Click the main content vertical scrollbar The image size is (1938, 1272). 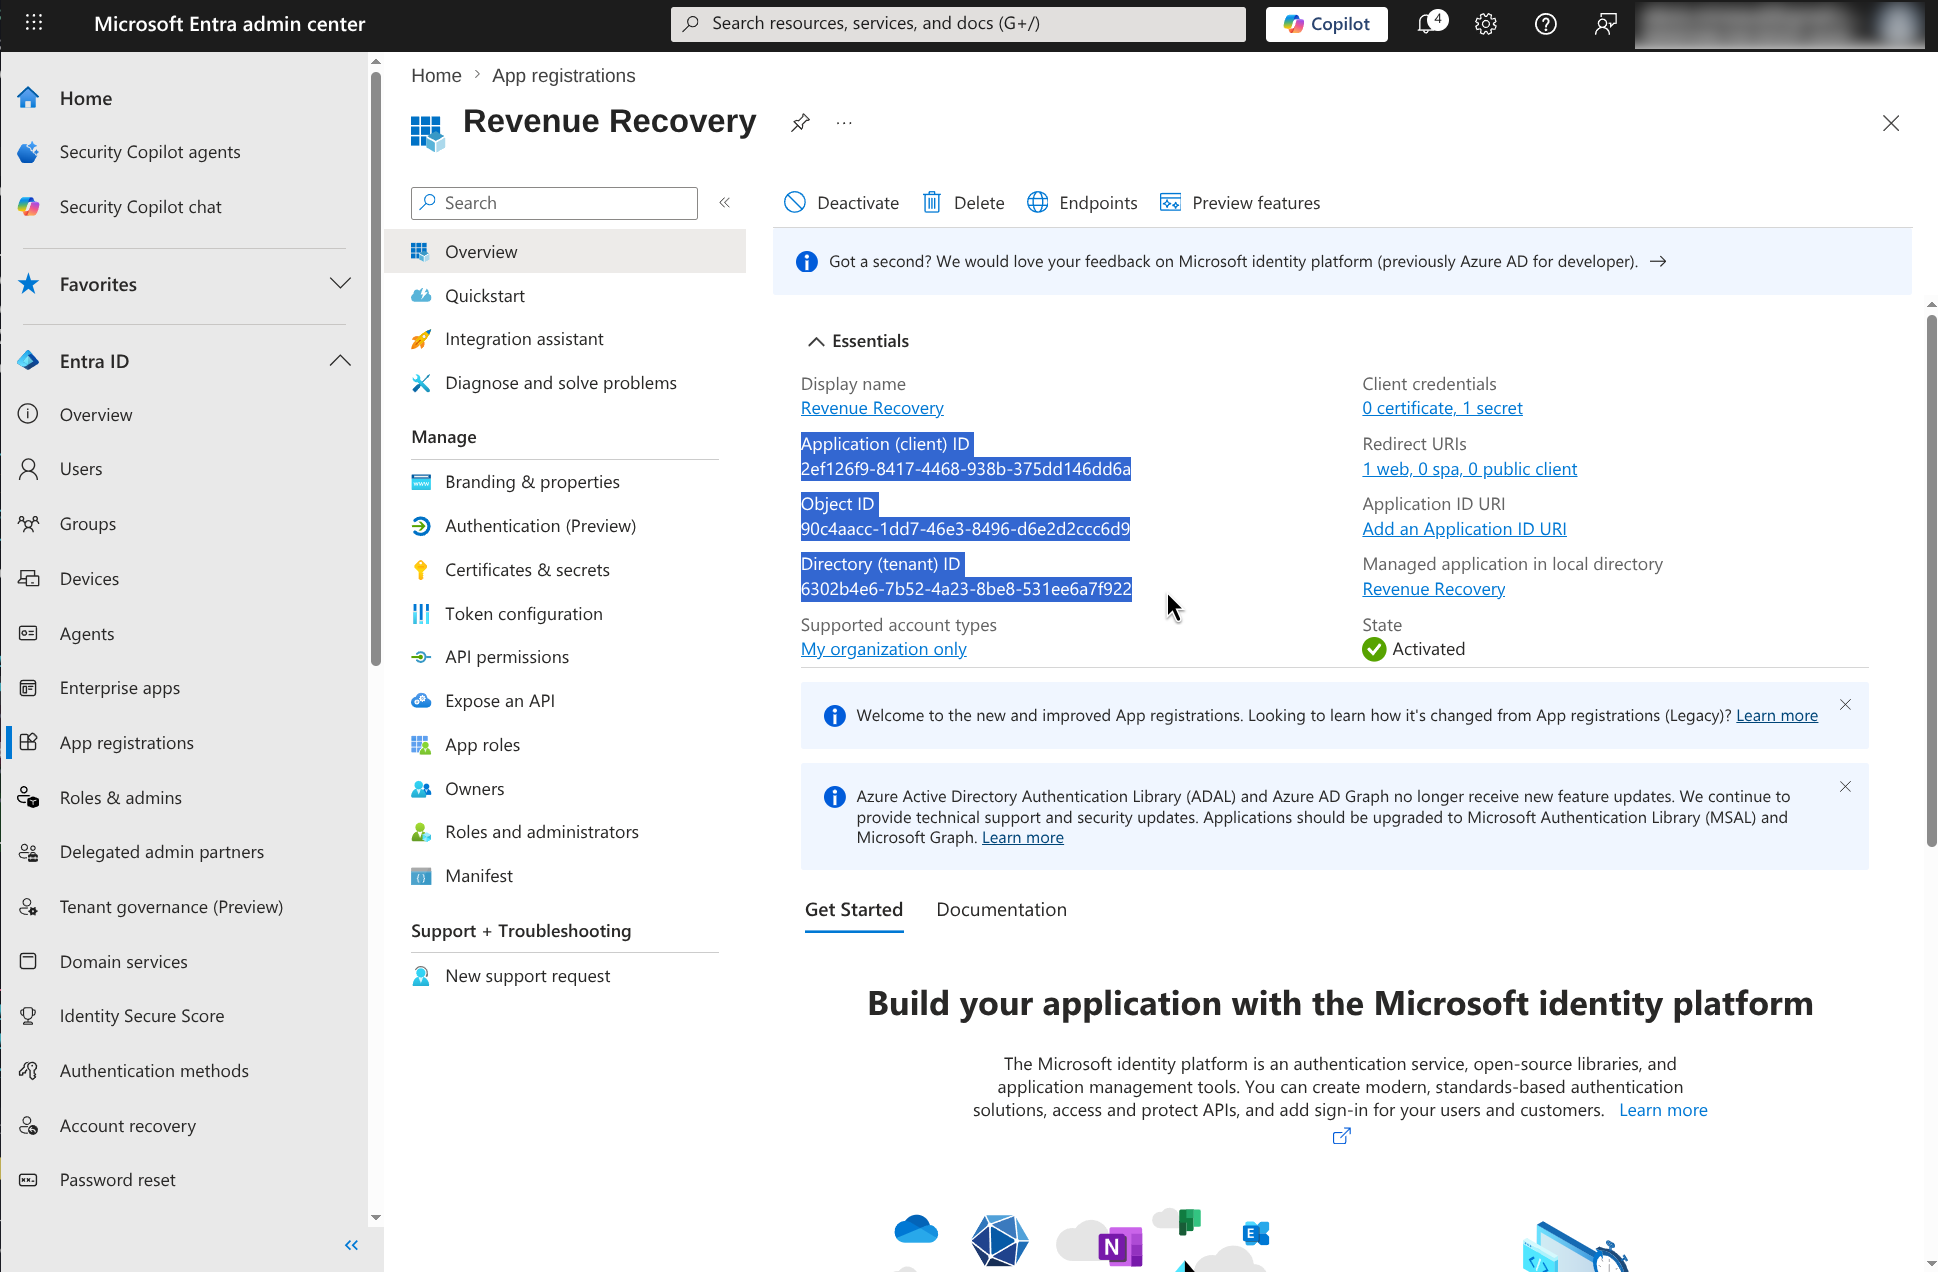coord(1931,580)
